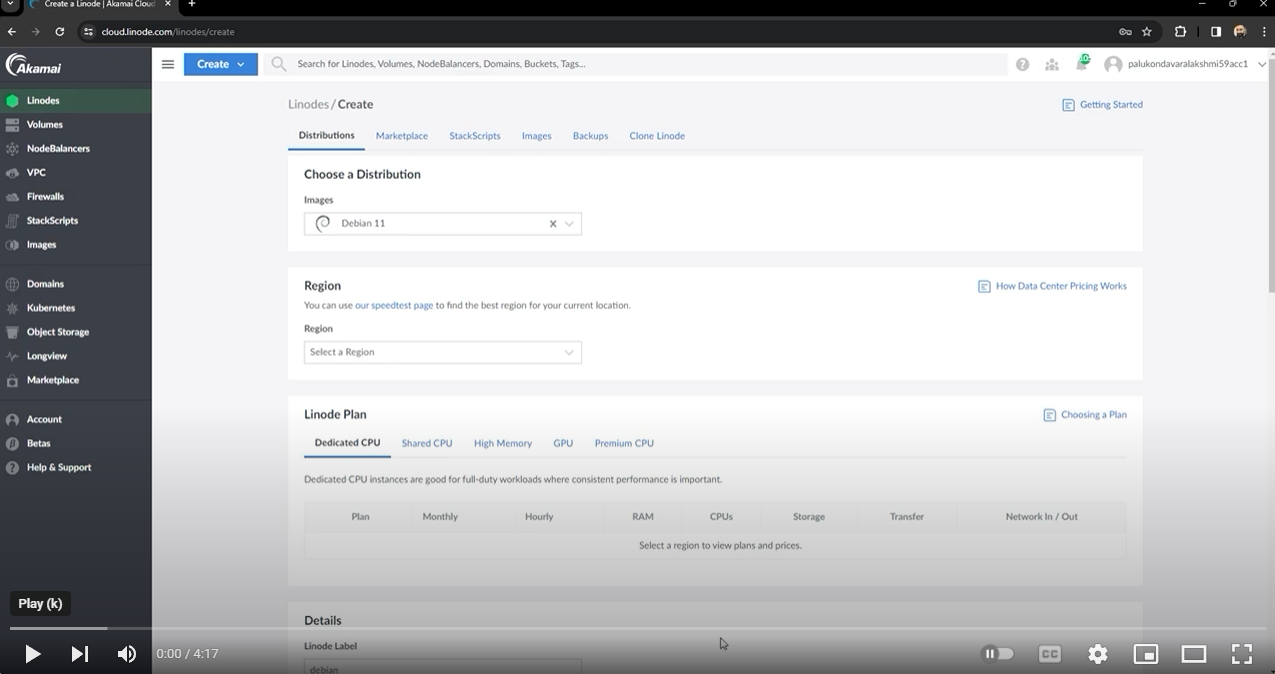1275x674 pixels.
Task: Click the Monthly column header
Action: pos(440,517)
